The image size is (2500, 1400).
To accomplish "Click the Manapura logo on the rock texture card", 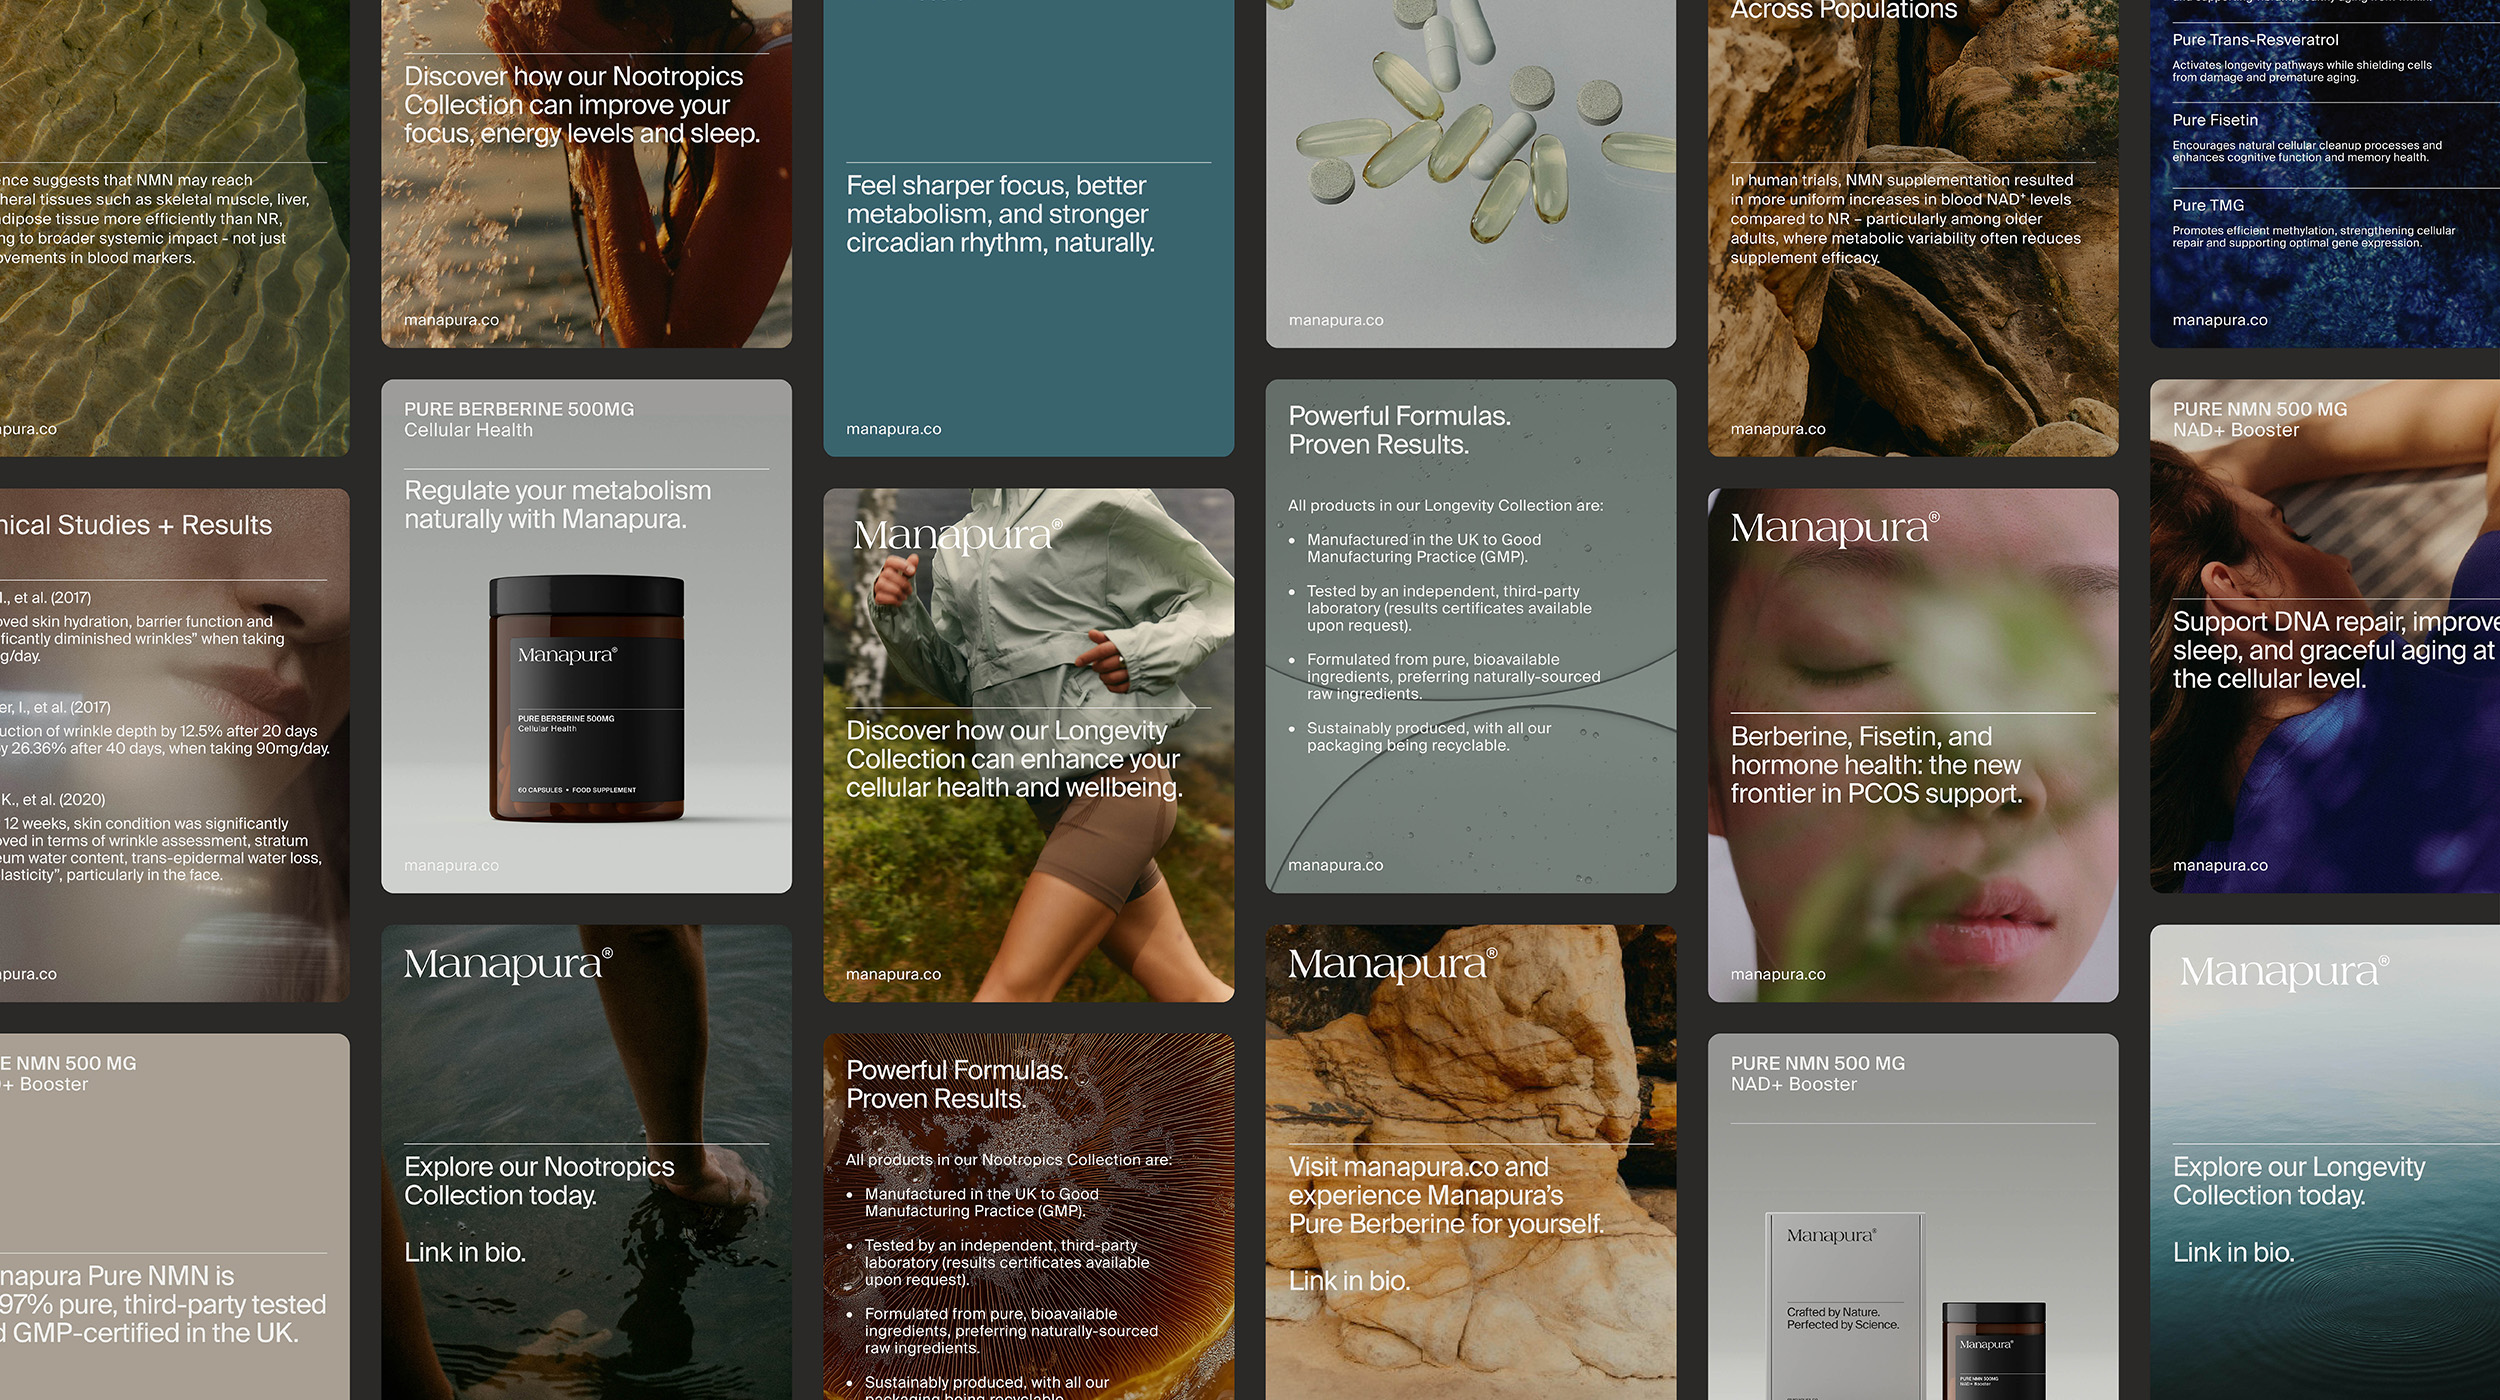I will 1392,964.
